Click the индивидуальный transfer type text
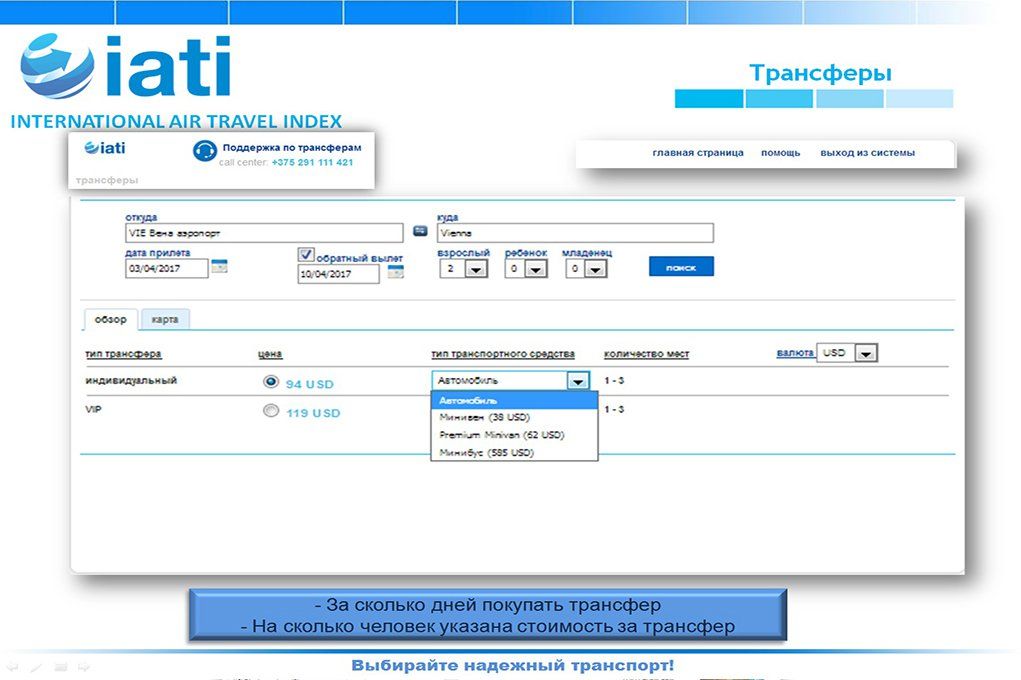1021x680 pixels. tap(131, 380)
